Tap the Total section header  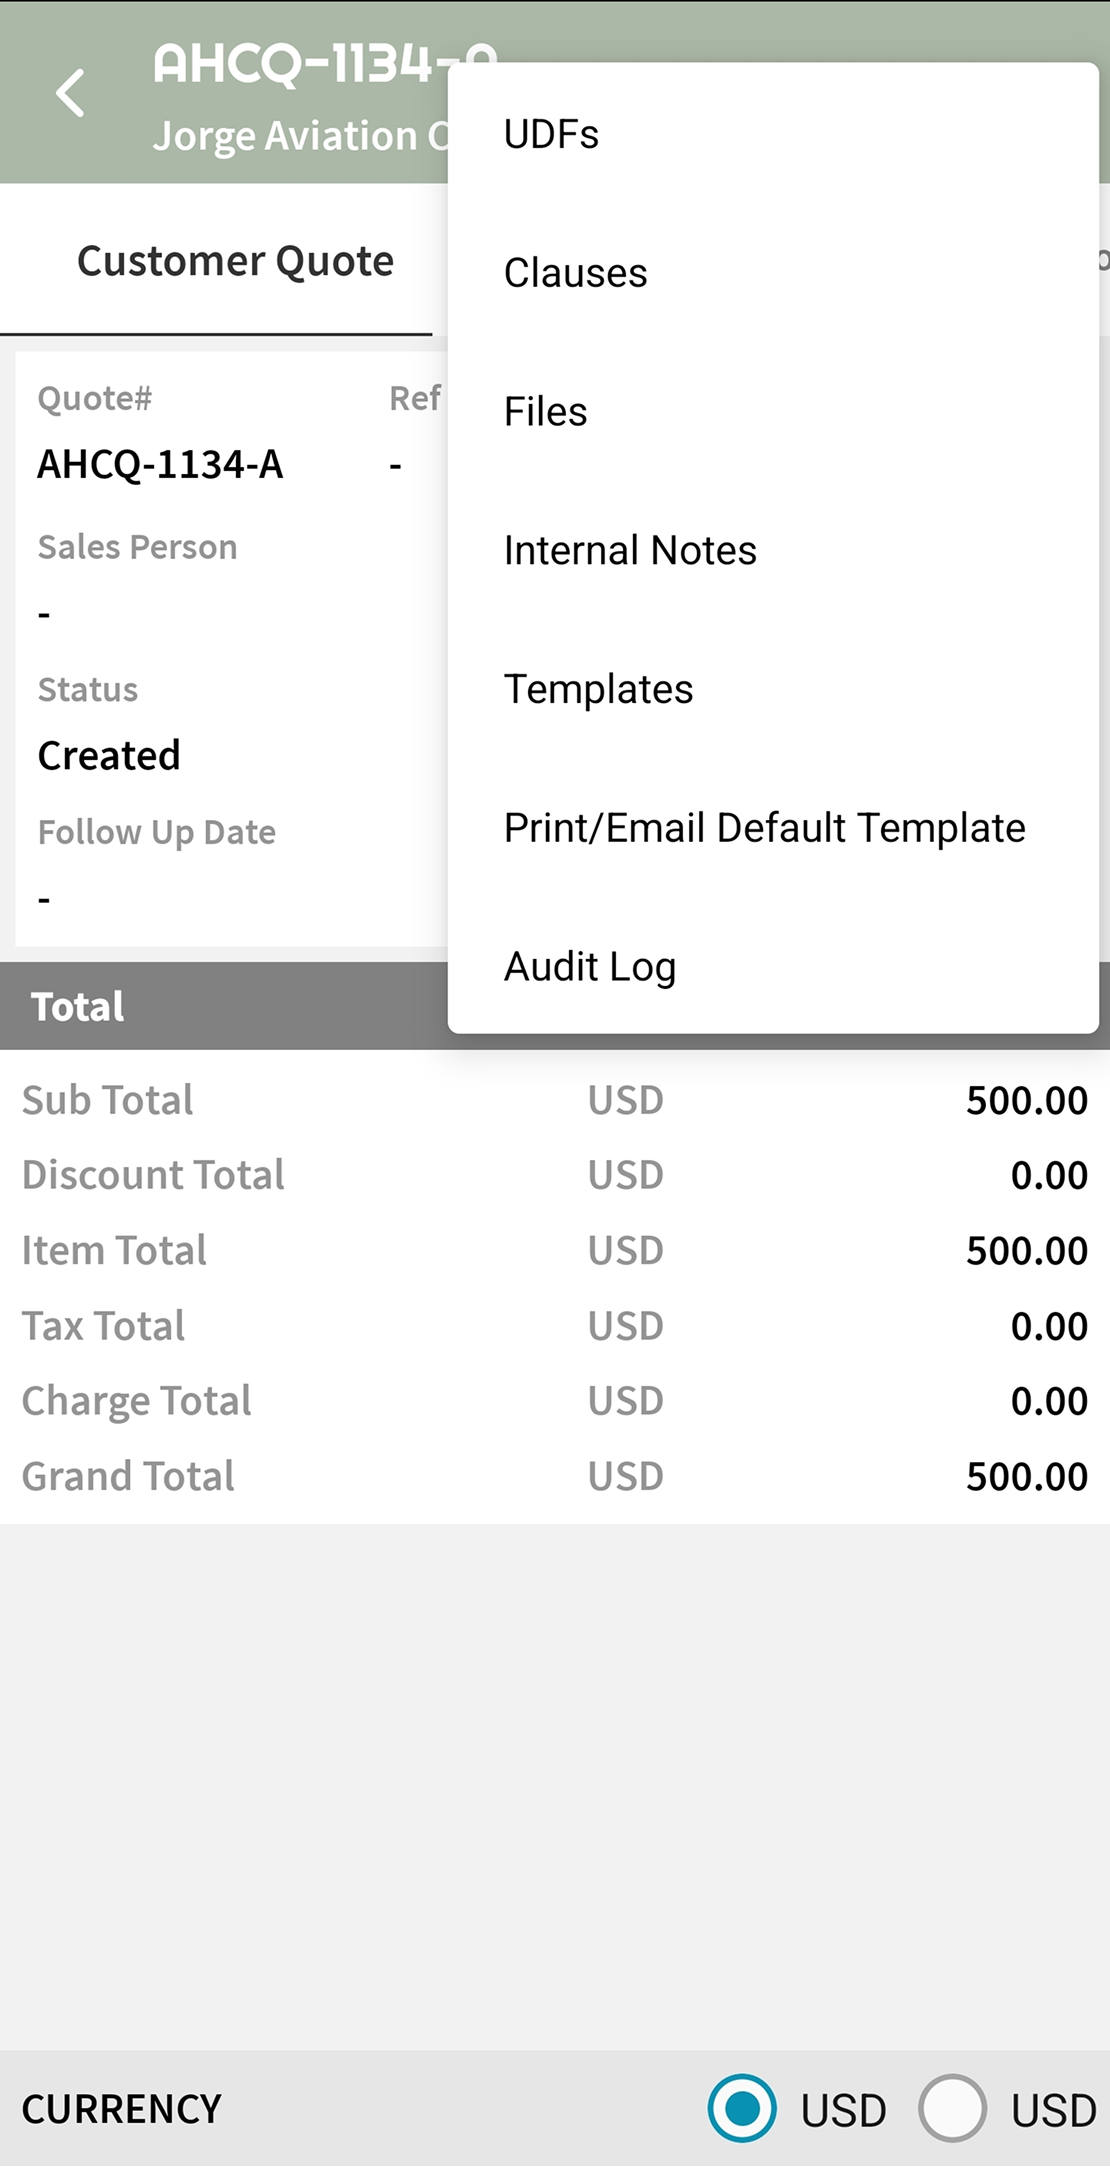[78, 1007]
